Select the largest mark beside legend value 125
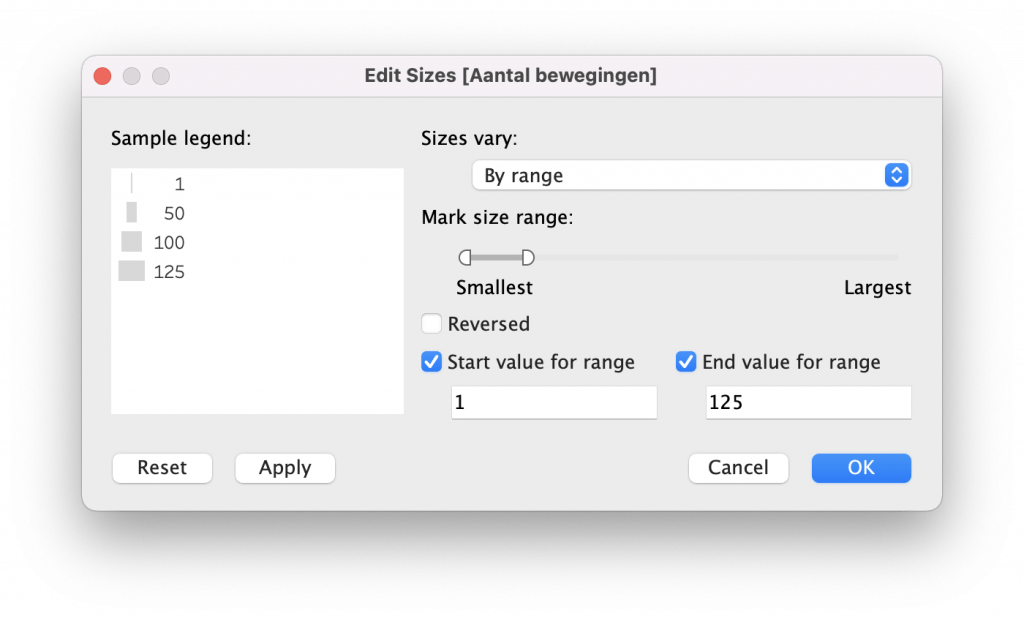The width and height of the screenshot is (1024, 619). tap(132, 271)
